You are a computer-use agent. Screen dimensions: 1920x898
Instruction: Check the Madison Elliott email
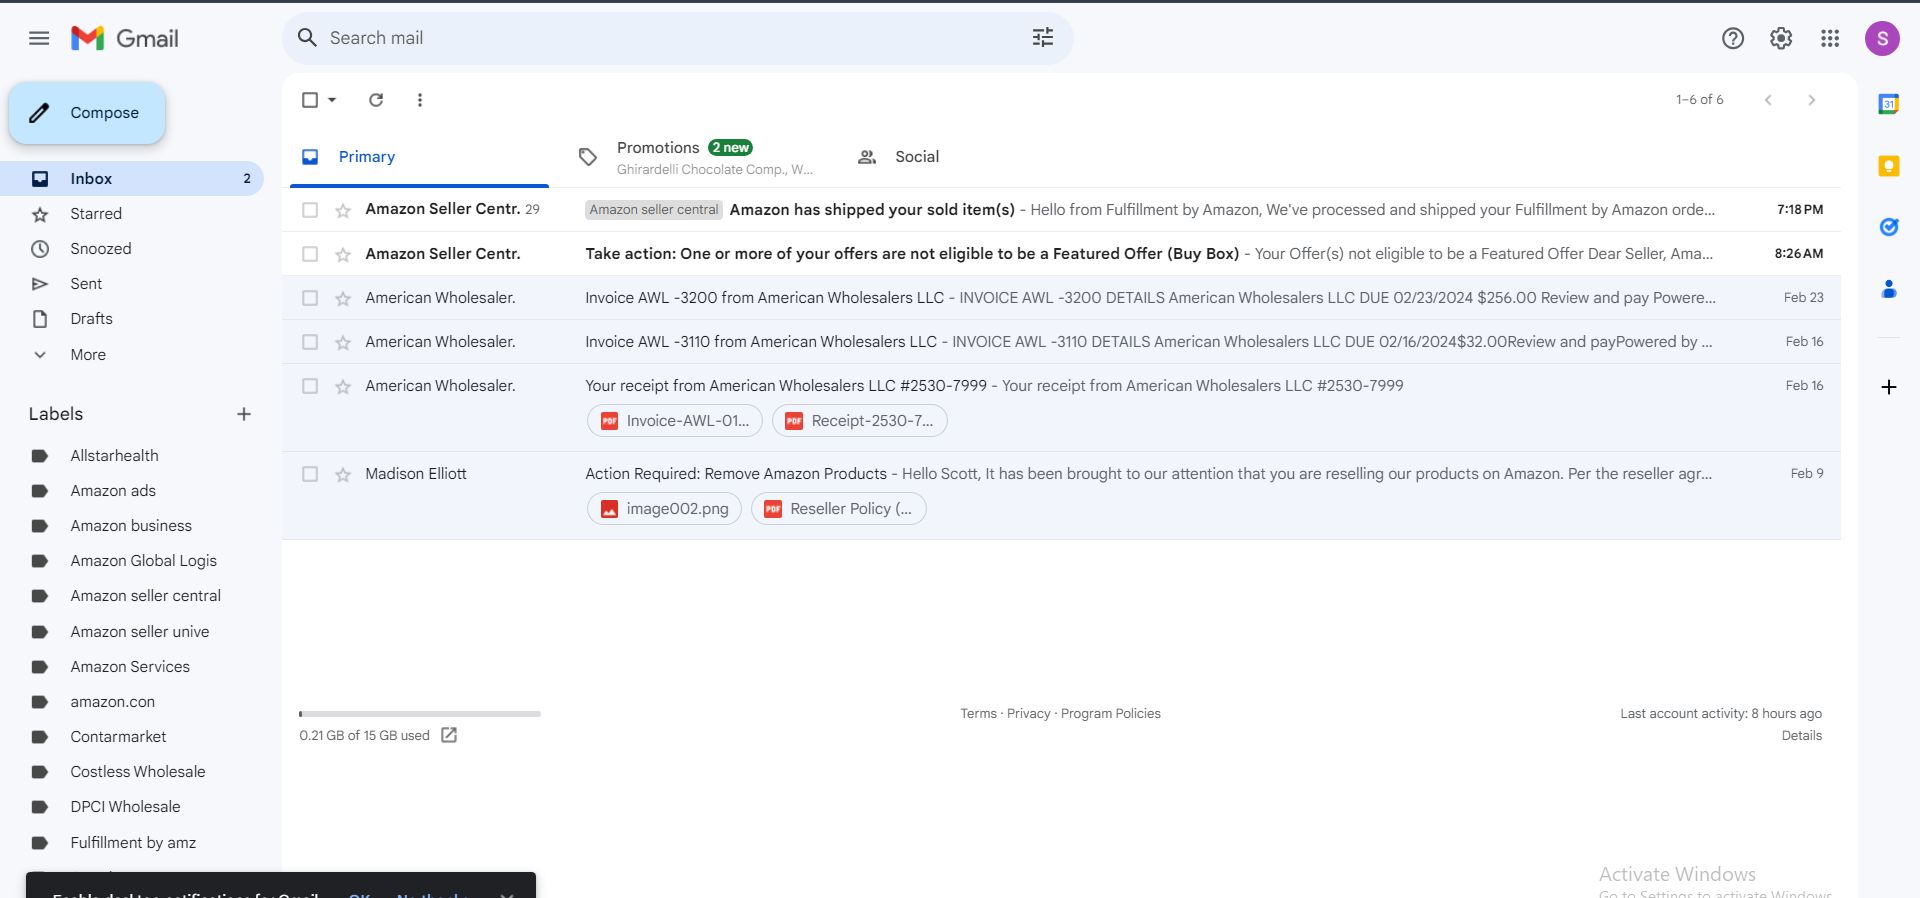click(310, 474)
